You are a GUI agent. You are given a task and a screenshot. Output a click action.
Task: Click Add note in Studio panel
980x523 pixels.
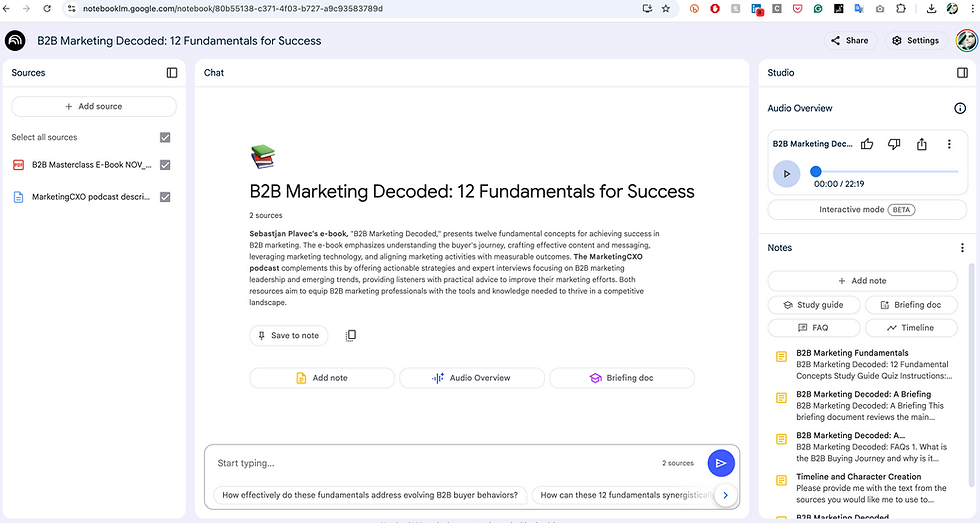click(x=862, y=281)
